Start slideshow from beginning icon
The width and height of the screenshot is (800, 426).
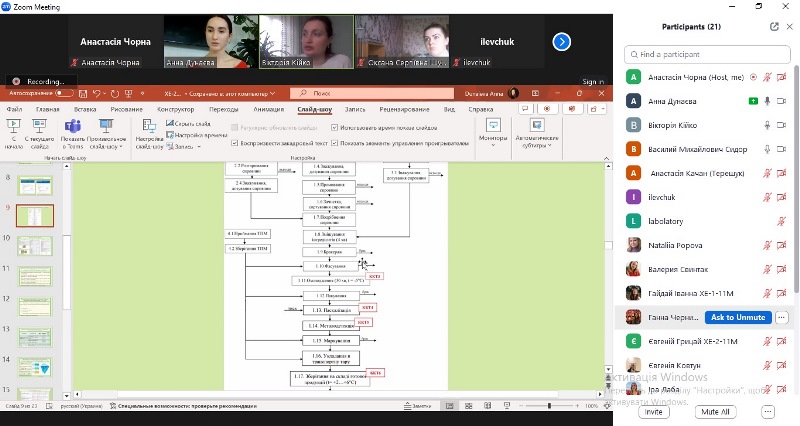pyautogui.click(x=13, y=126)
